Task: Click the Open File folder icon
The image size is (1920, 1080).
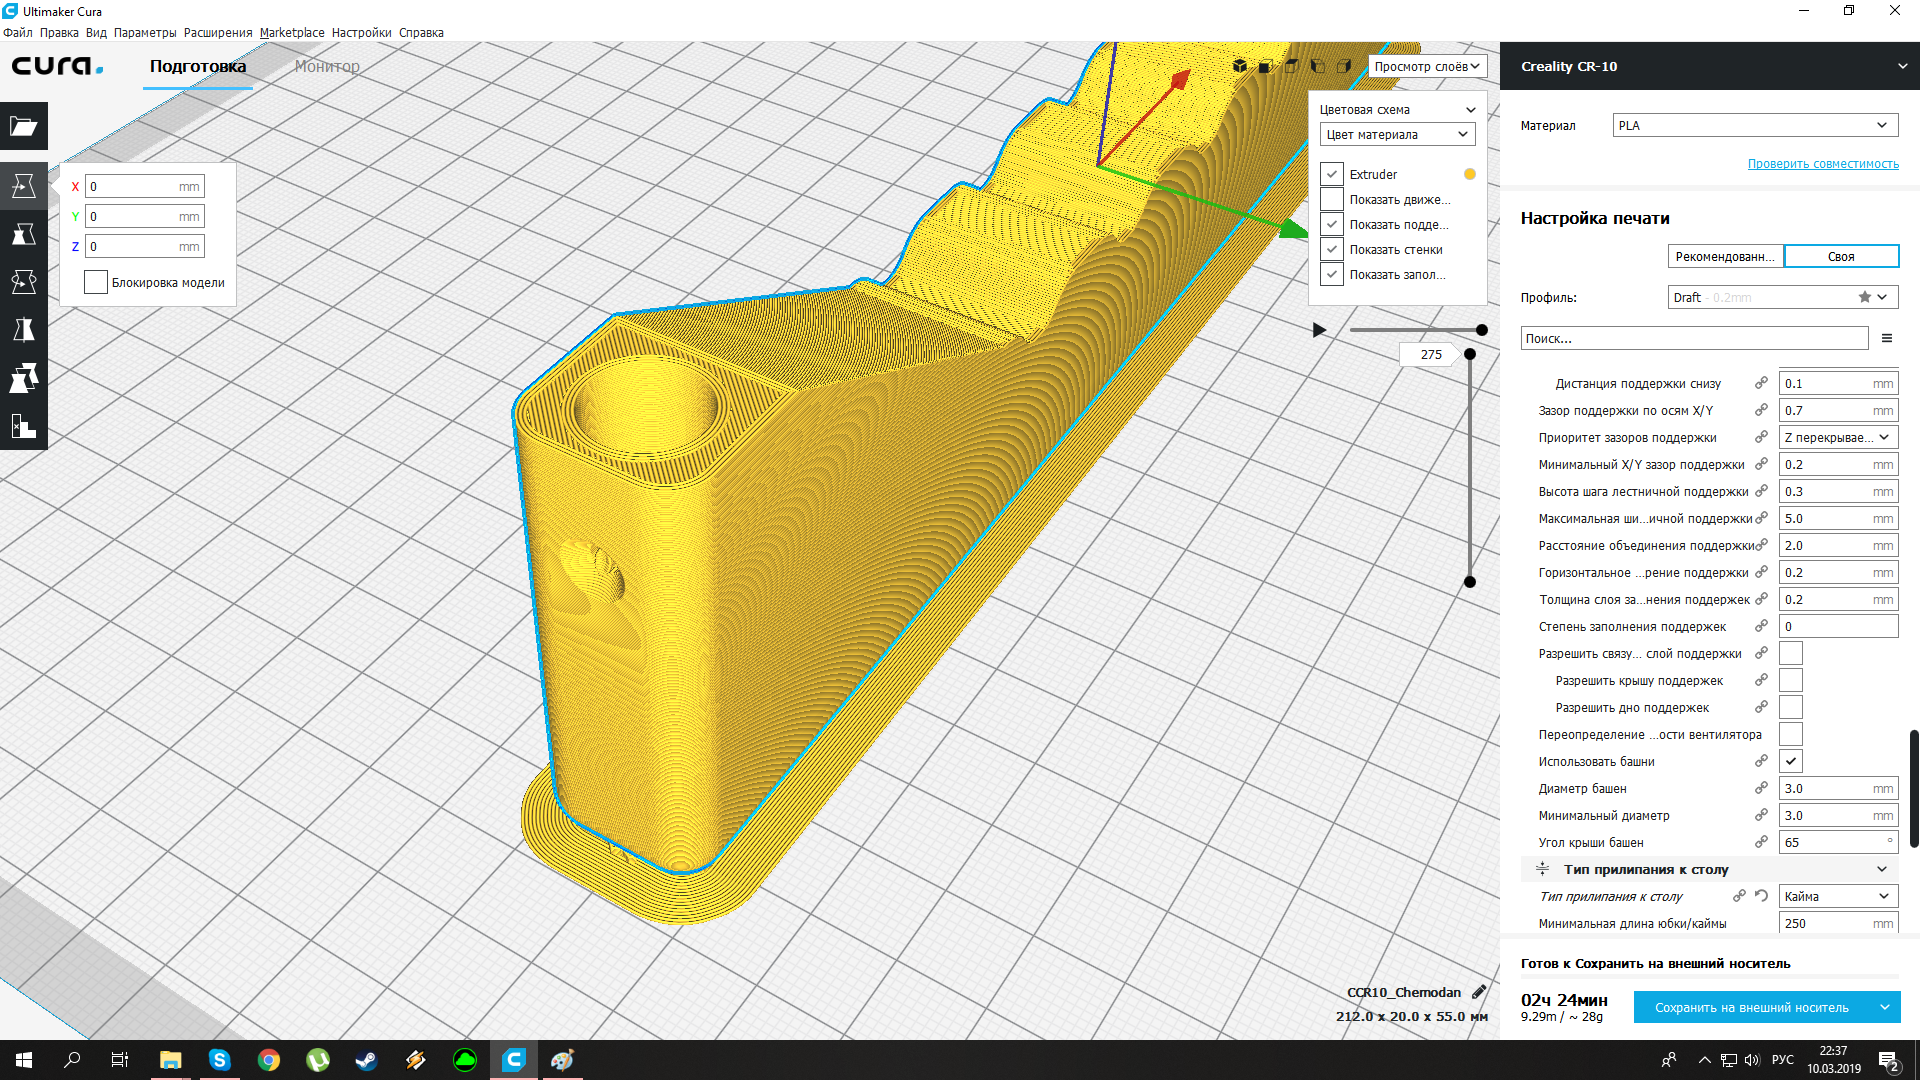Action: [23, 127]
